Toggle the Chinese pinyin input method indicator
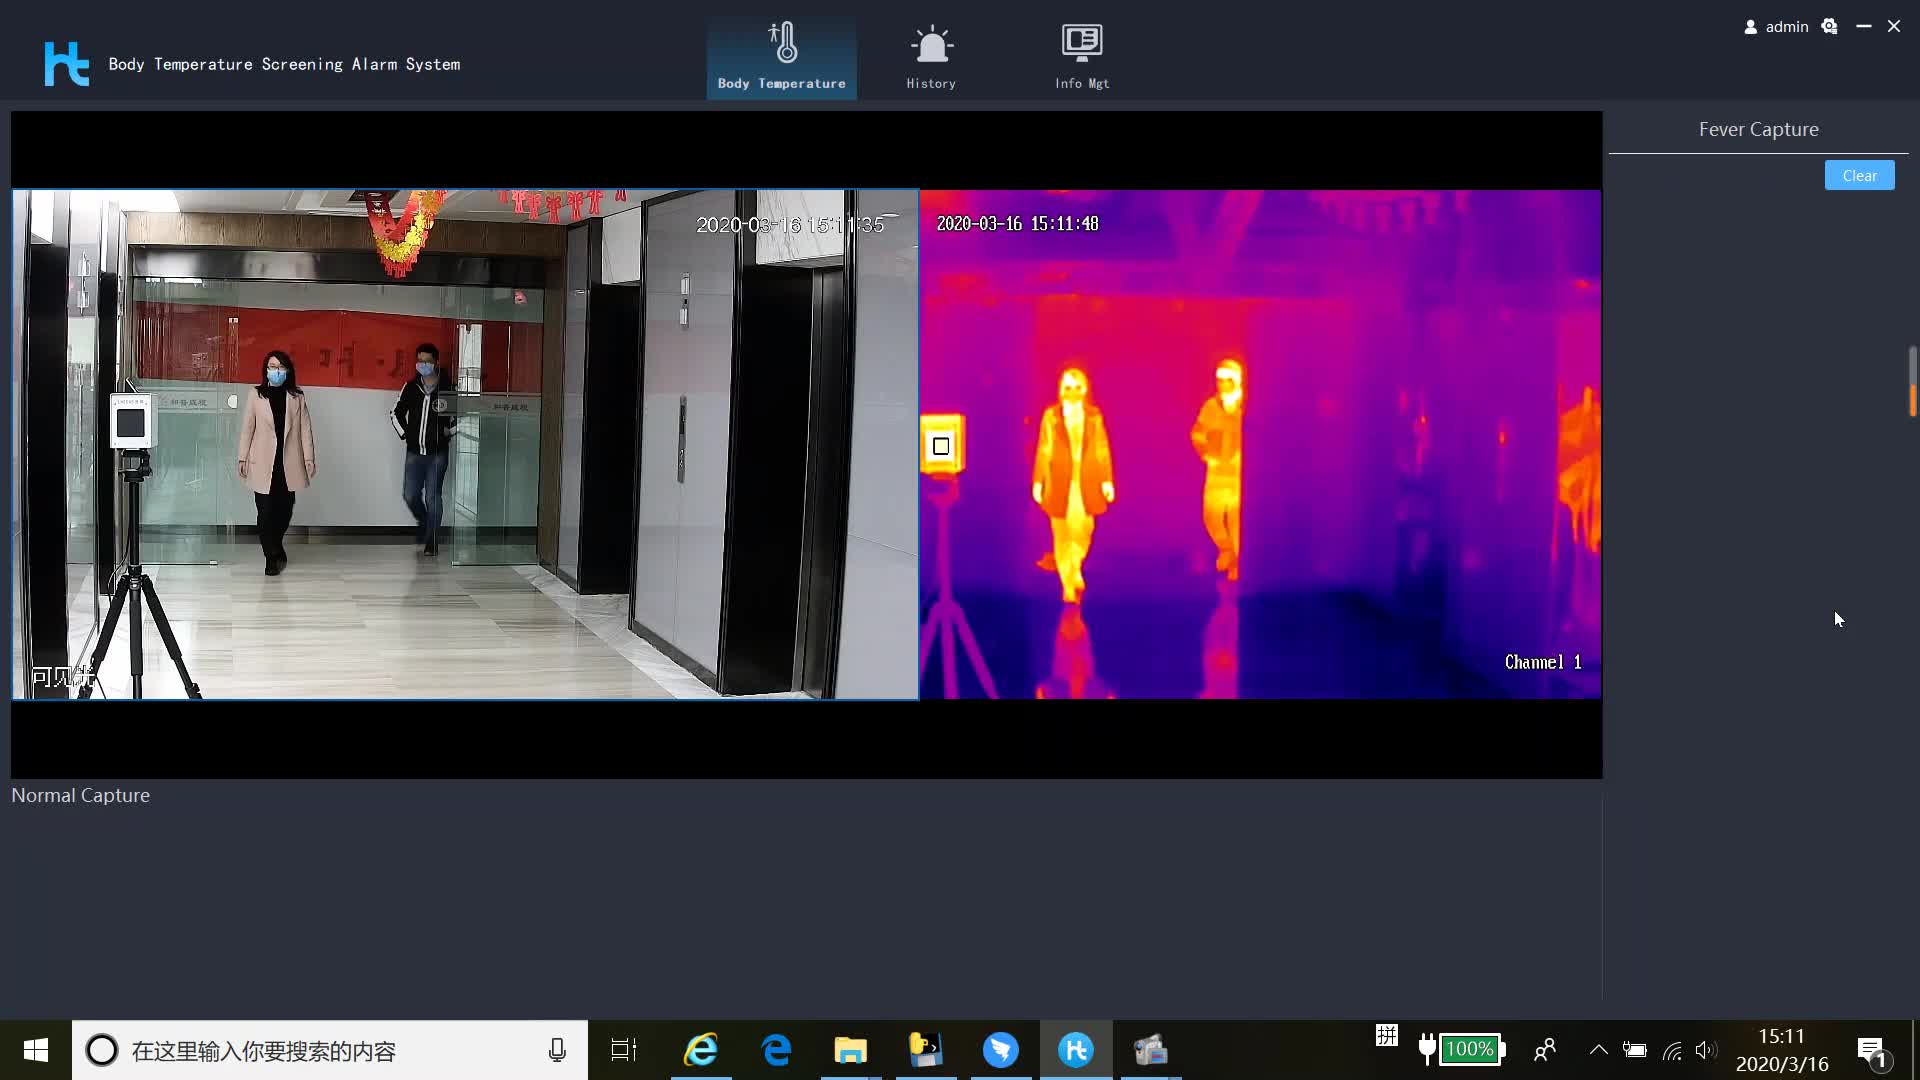Image resolution: width=1920 pixels, height=1080 pixels. coord(1386,1036)
